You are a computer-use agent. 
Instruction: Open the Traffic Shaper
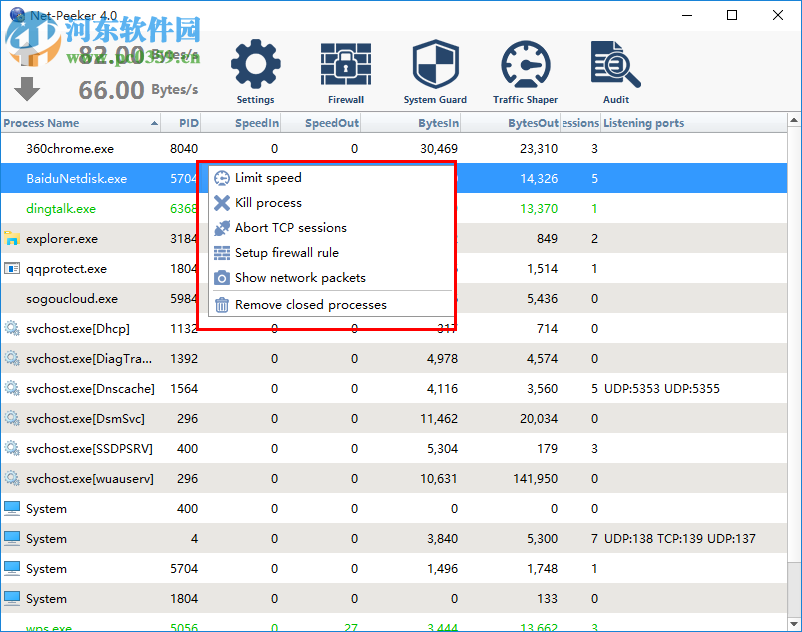[525, 70]
